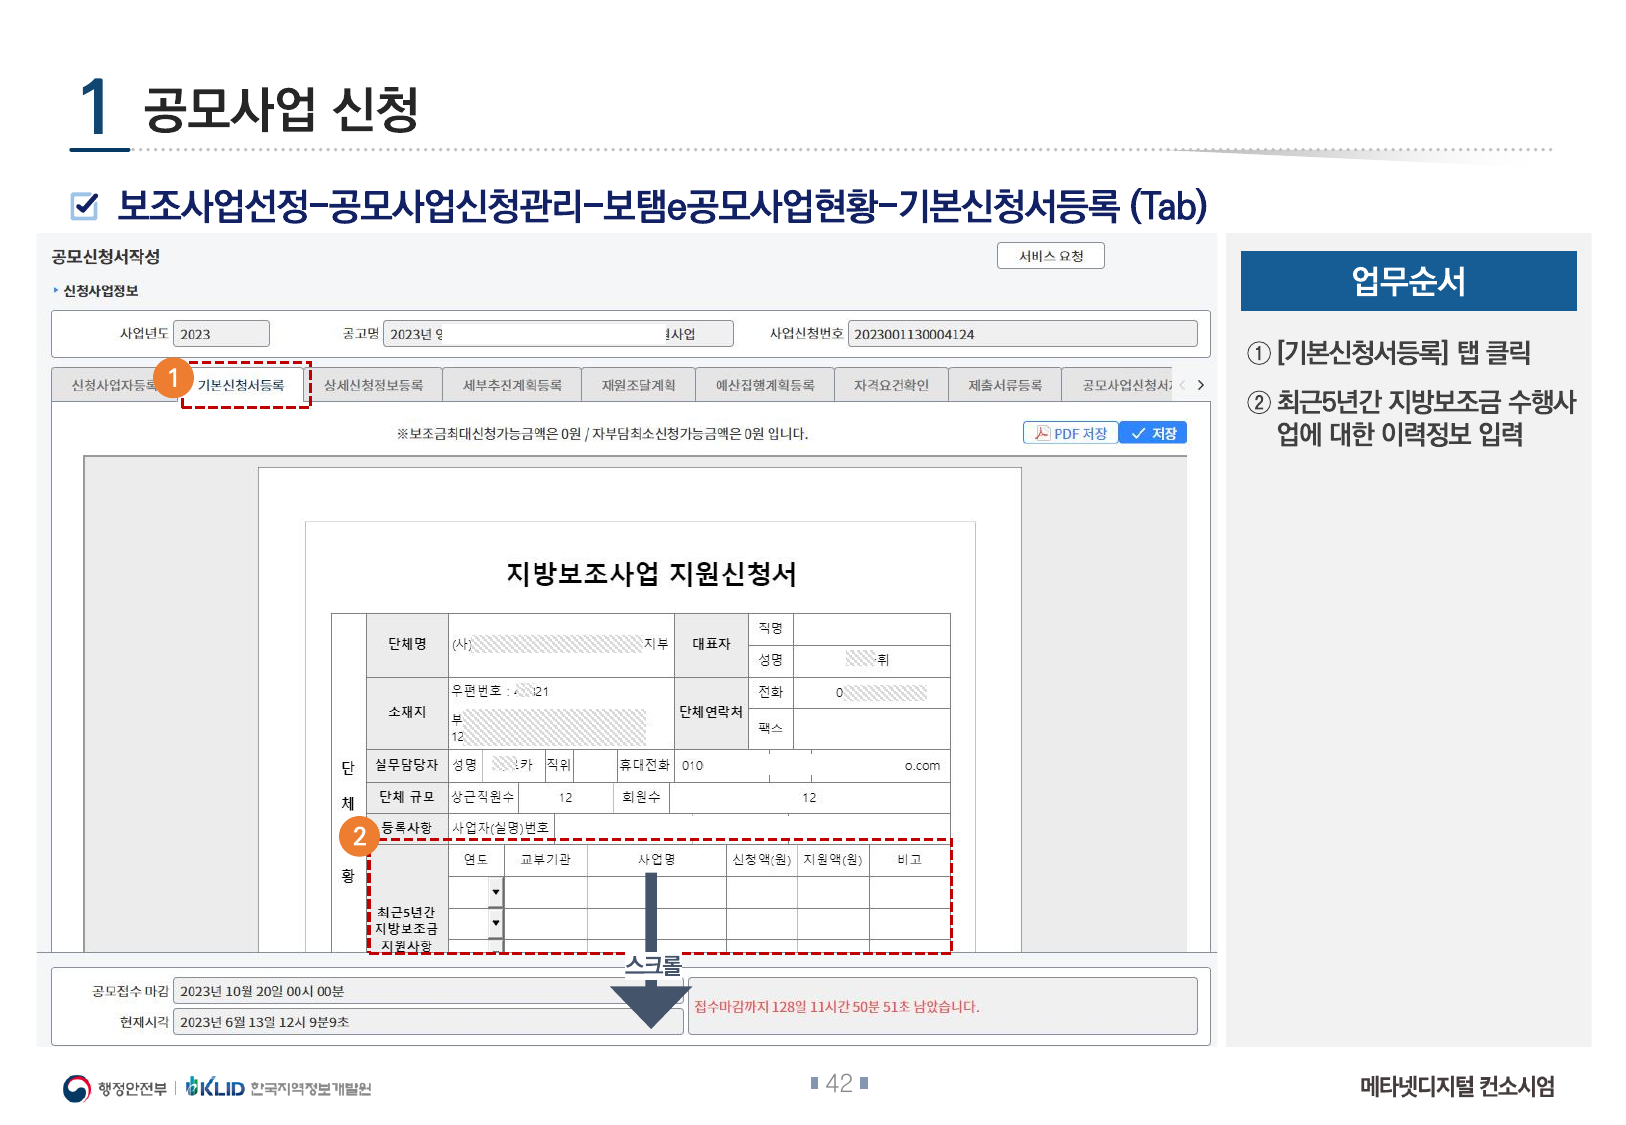Select the first row 교부기관 cell
This screenshot has height=1125, width=1626.
click(x=545, y=891)
